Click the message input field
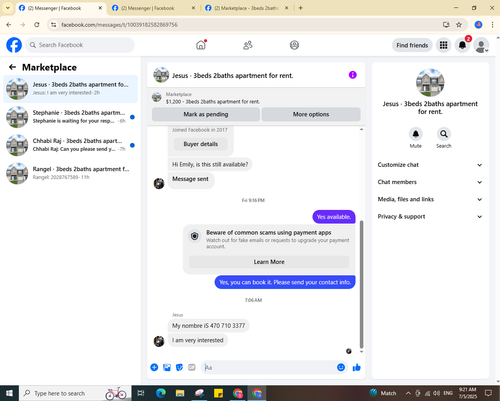 [270, 367]
